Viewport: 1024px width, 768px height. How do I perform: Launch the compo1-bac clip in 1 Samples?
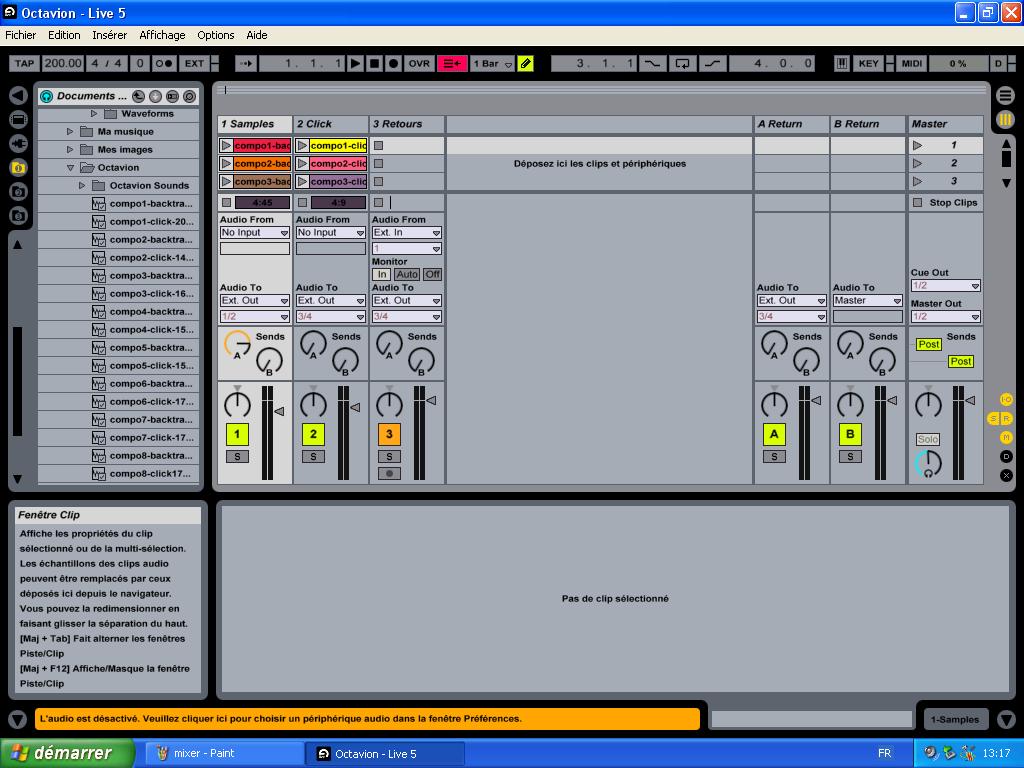227,146
